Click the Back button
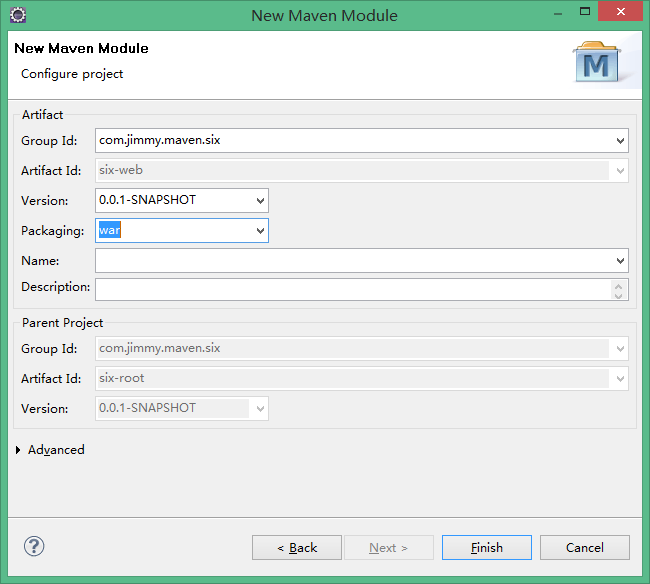The image size is (650, 584). coord(297,548)
